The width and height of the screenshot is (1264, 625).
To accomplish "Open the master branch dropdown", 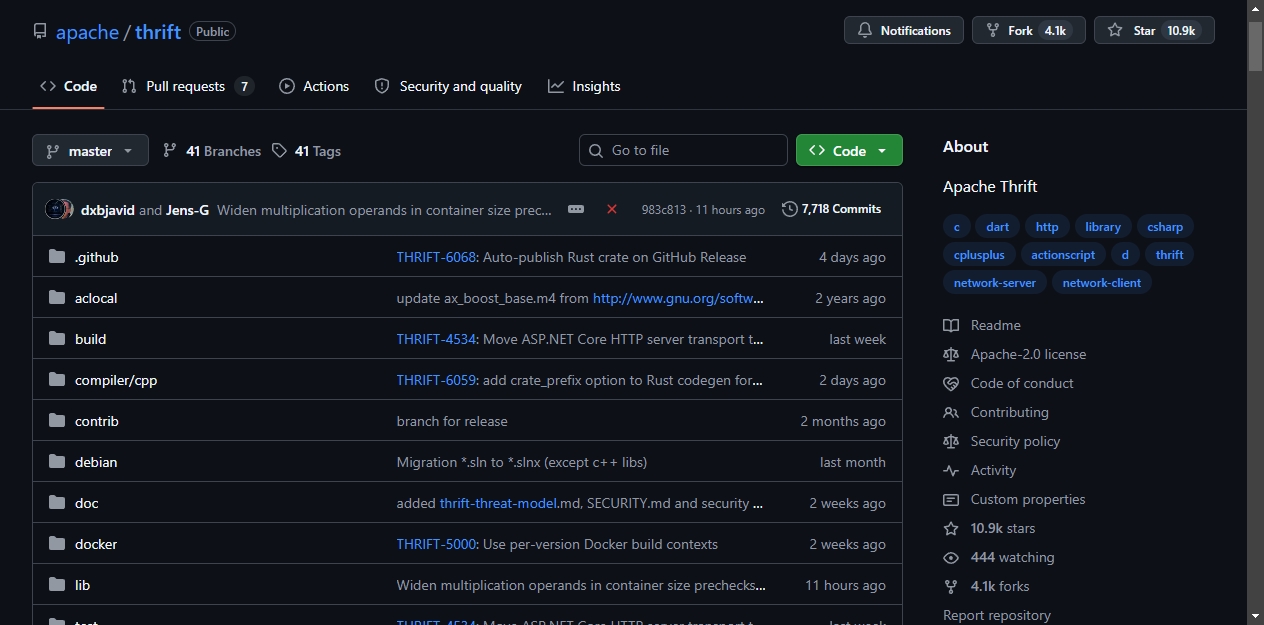I will pos(90,150).
